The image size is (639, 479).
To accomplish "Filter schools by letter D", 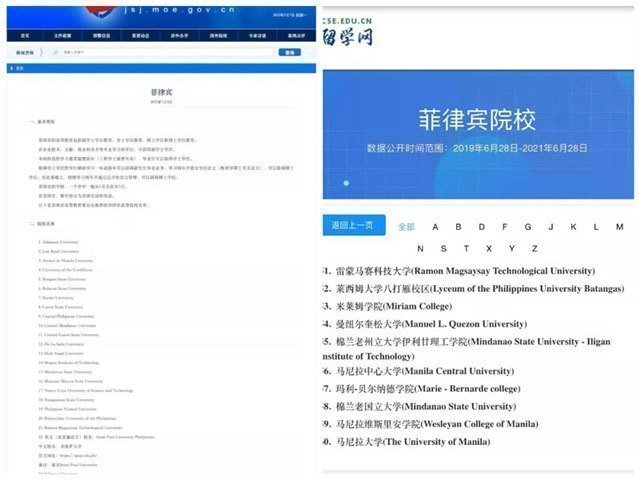I will (x=482, y=227).
